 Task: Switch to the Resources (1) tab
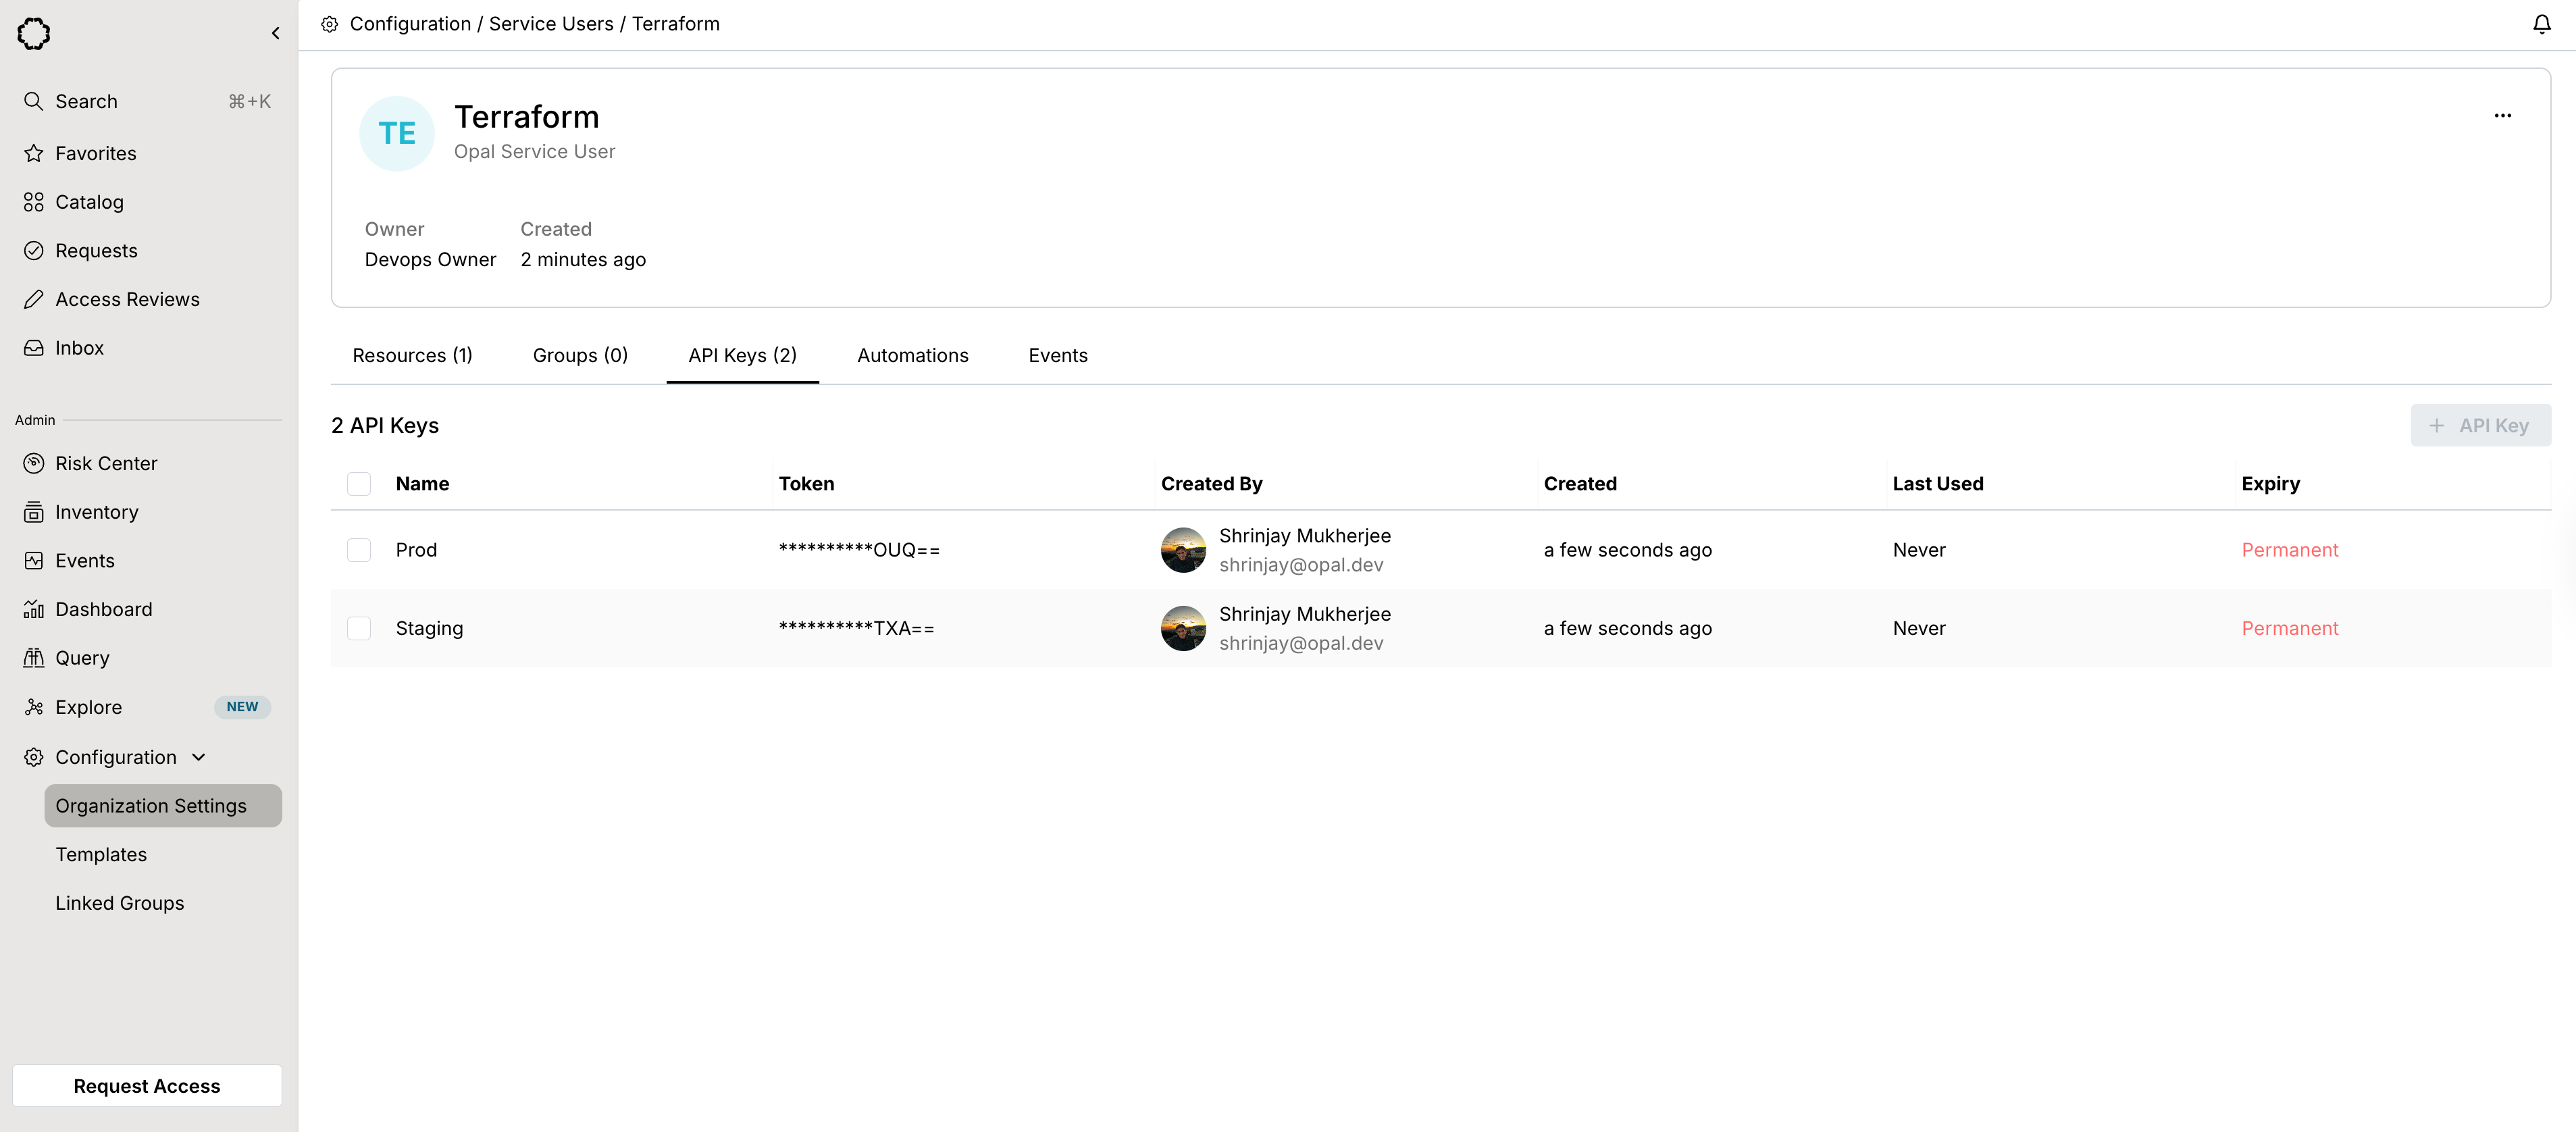(412, 356)
